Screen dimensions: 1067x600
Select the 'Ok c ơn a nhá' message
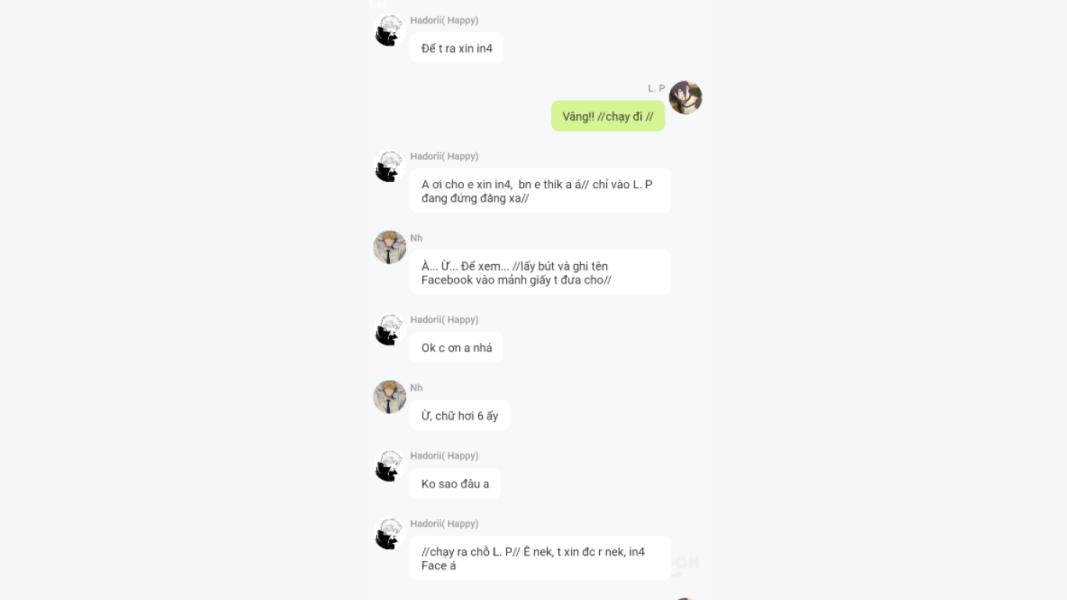457,348
